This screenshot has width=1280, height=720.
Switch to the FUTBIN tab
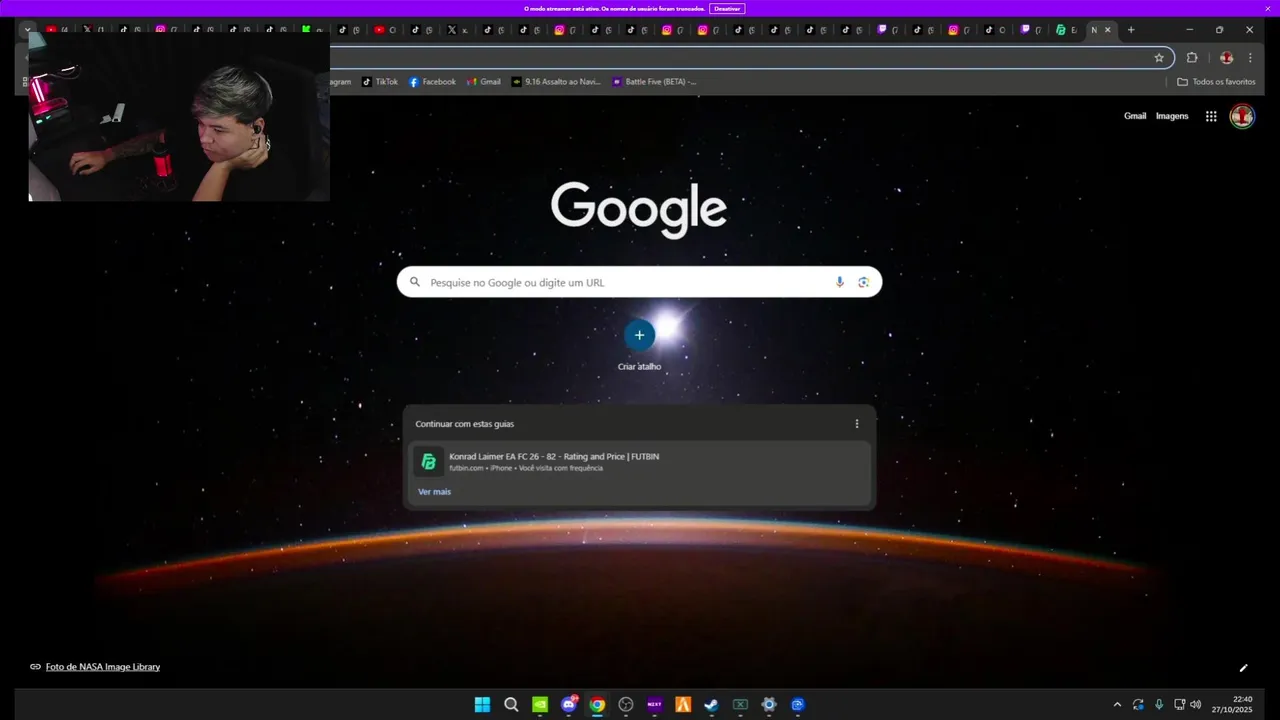(1067, 30)
